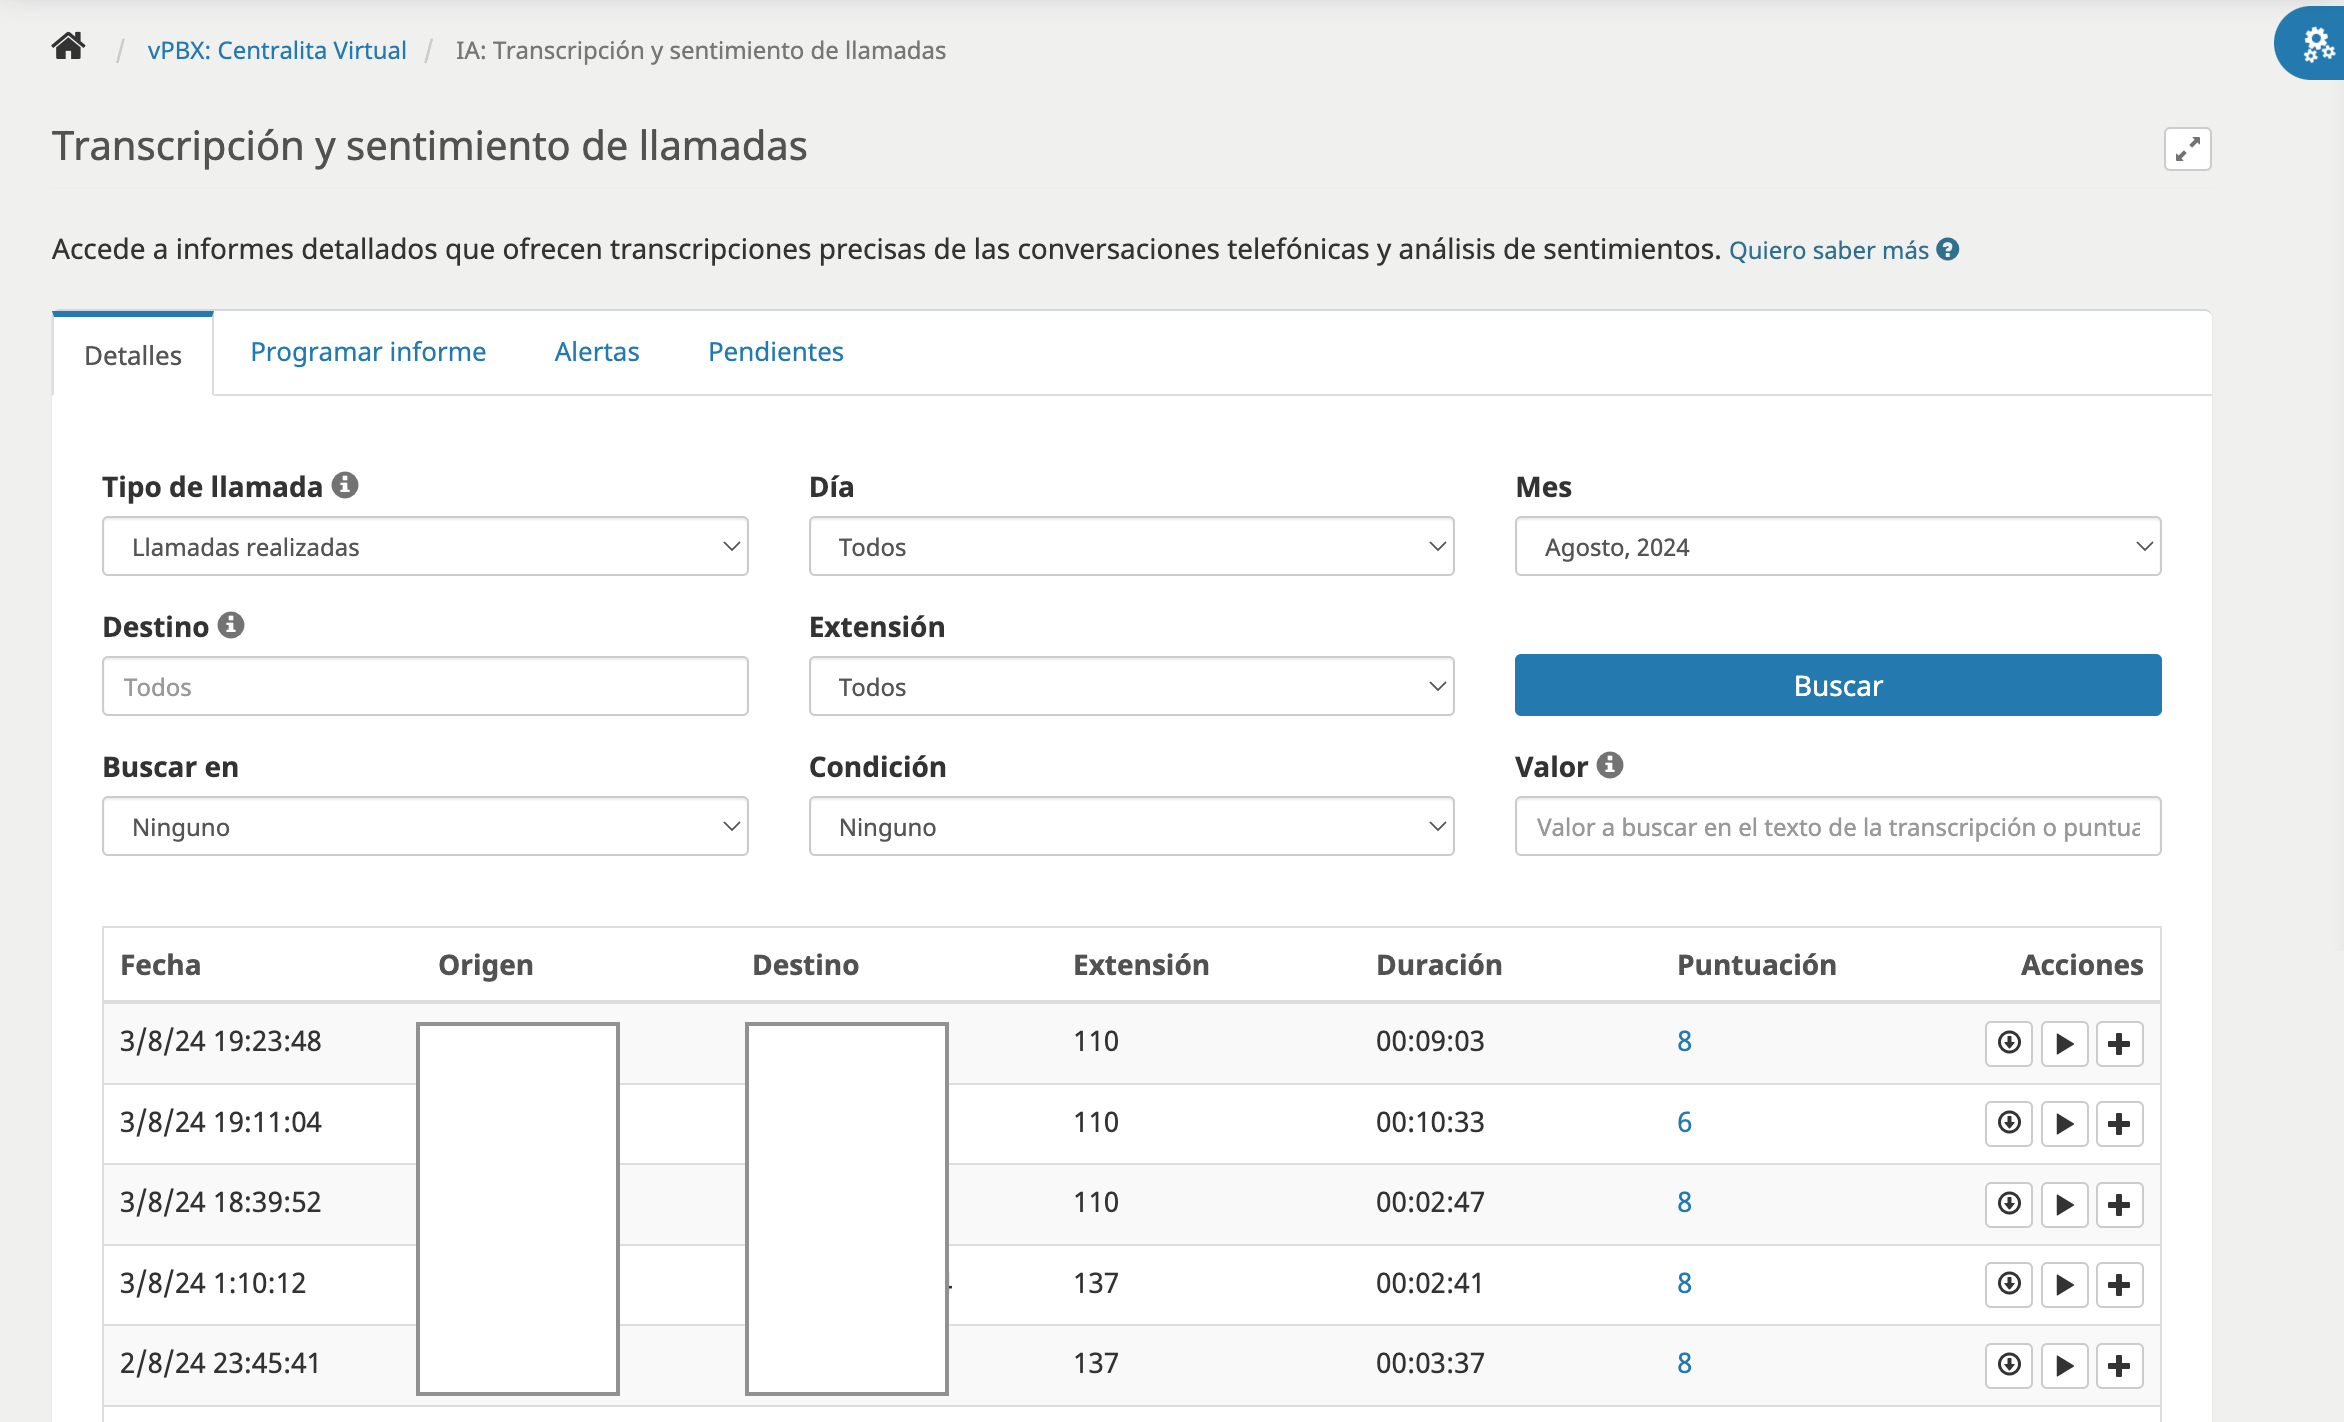
Task: Play recording of call 3/8/24 19:23:48
Action: [2064, 1043]
